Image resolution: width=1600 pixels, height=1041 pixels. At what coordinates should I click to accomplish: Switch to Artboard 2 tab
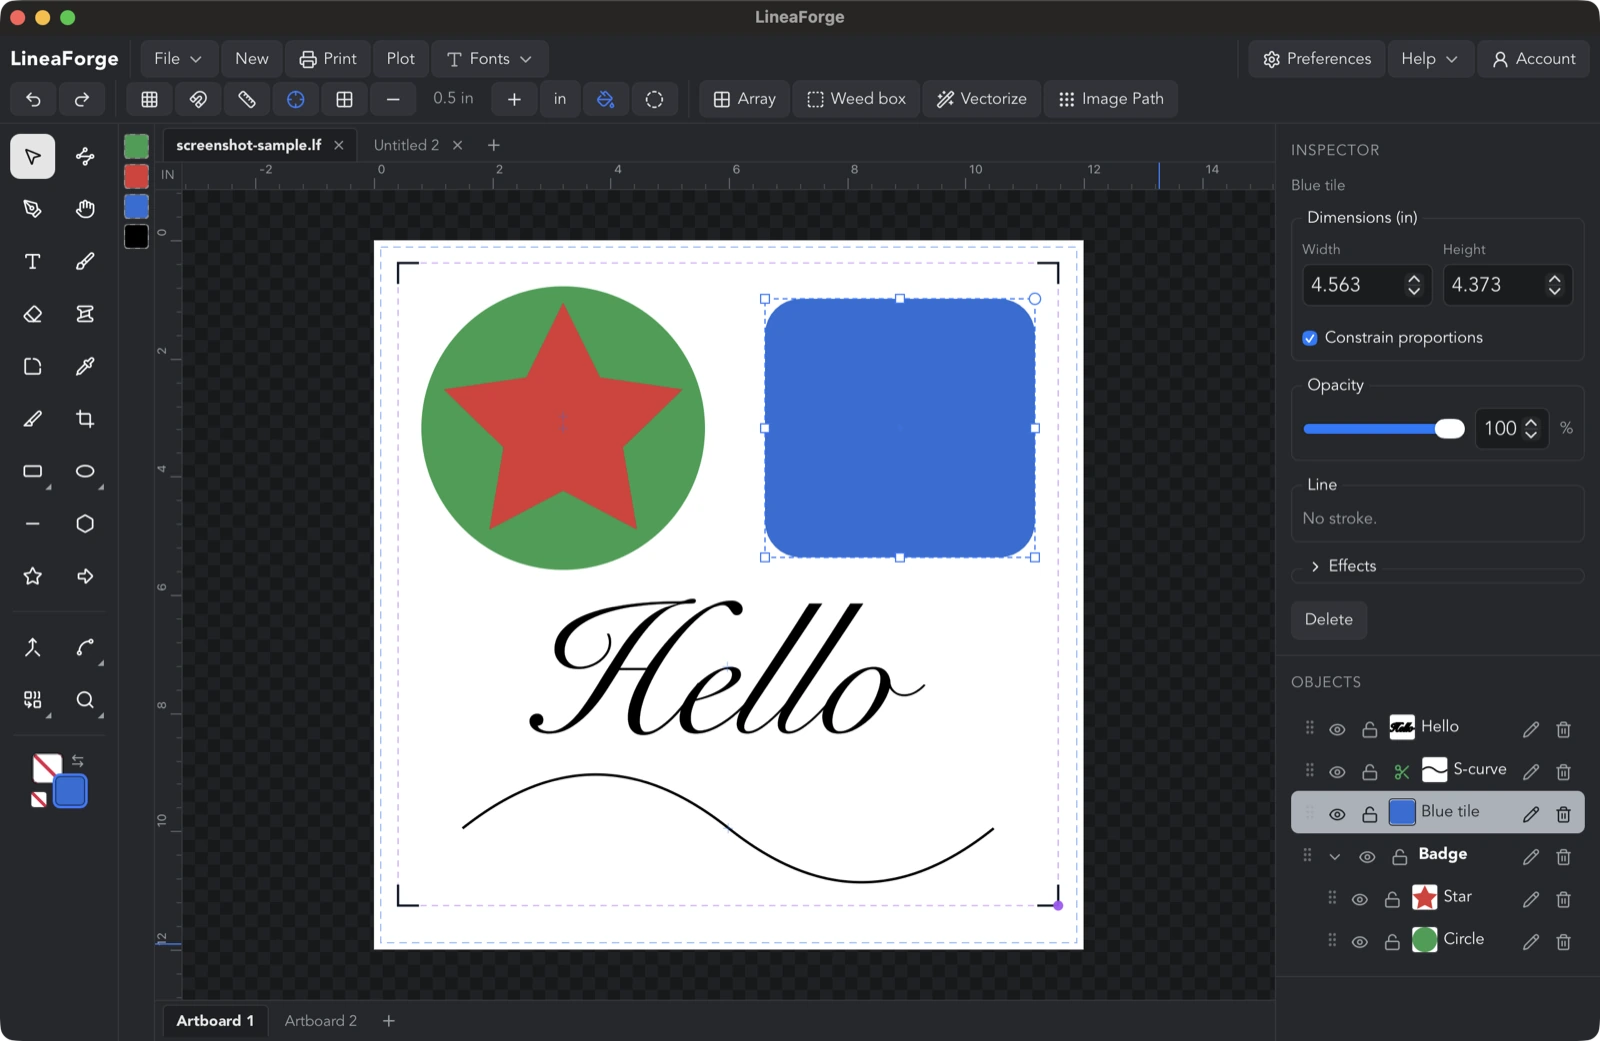pos(320,1021)
